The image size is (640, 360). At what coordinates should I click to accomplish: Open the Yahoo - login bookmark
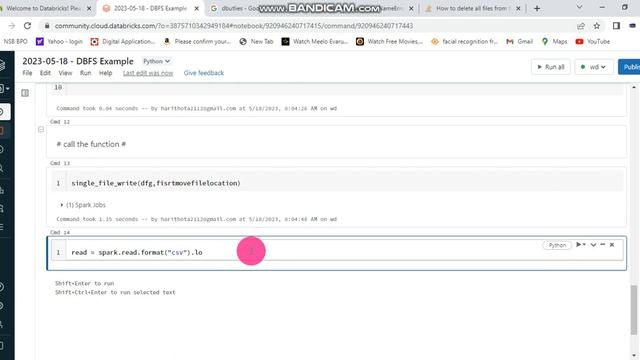[x=59, y=42]
